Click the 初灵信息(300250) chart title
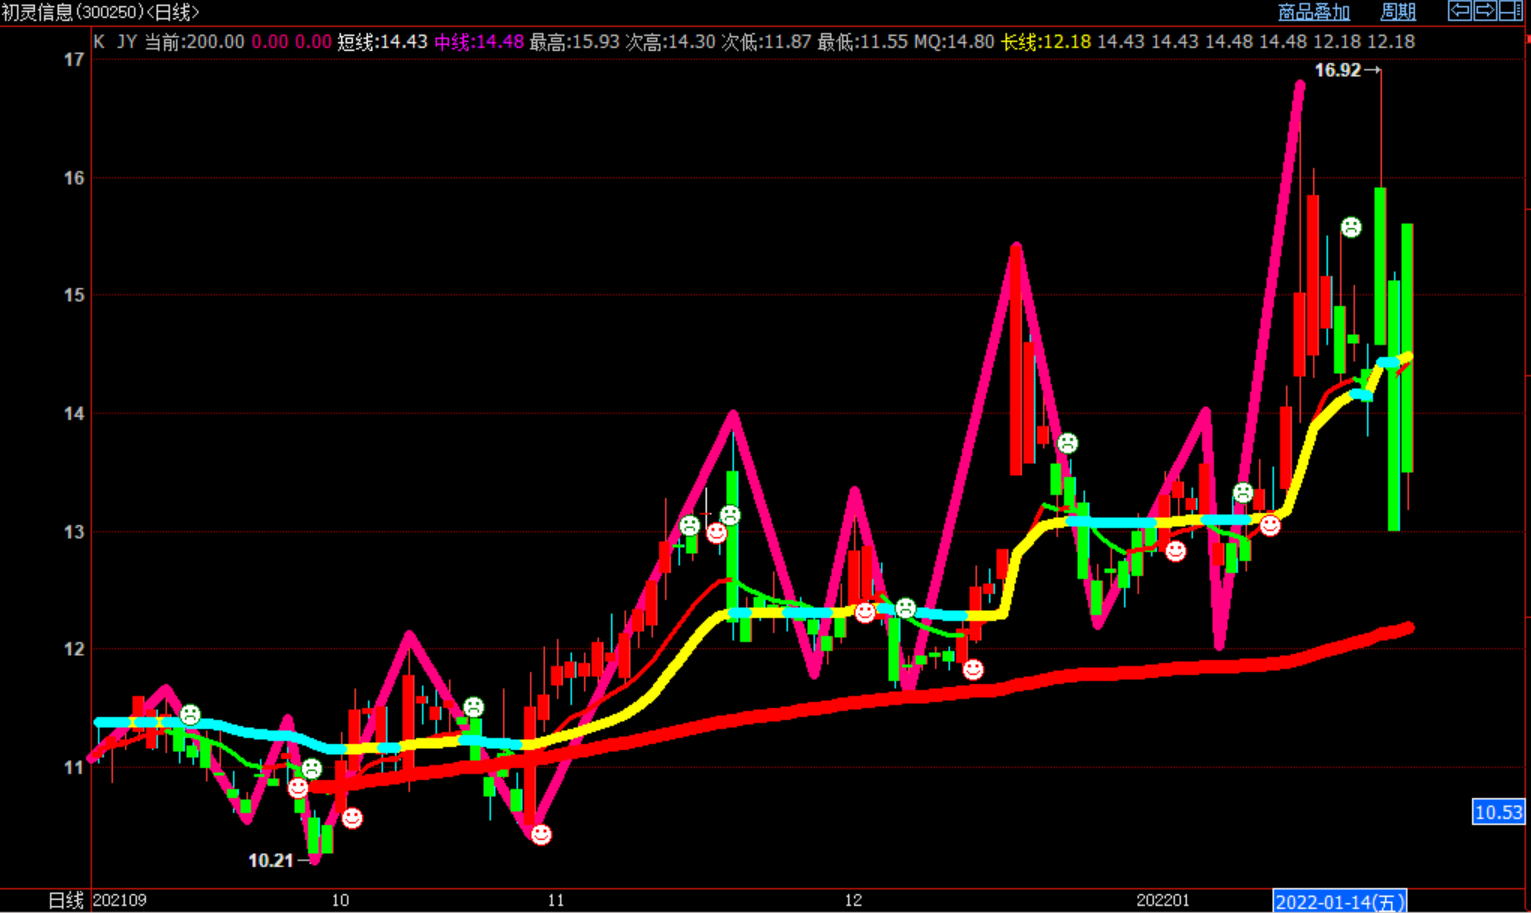Image resolution: width=1531 pixels, height=913 pixels. click(73, 12)
